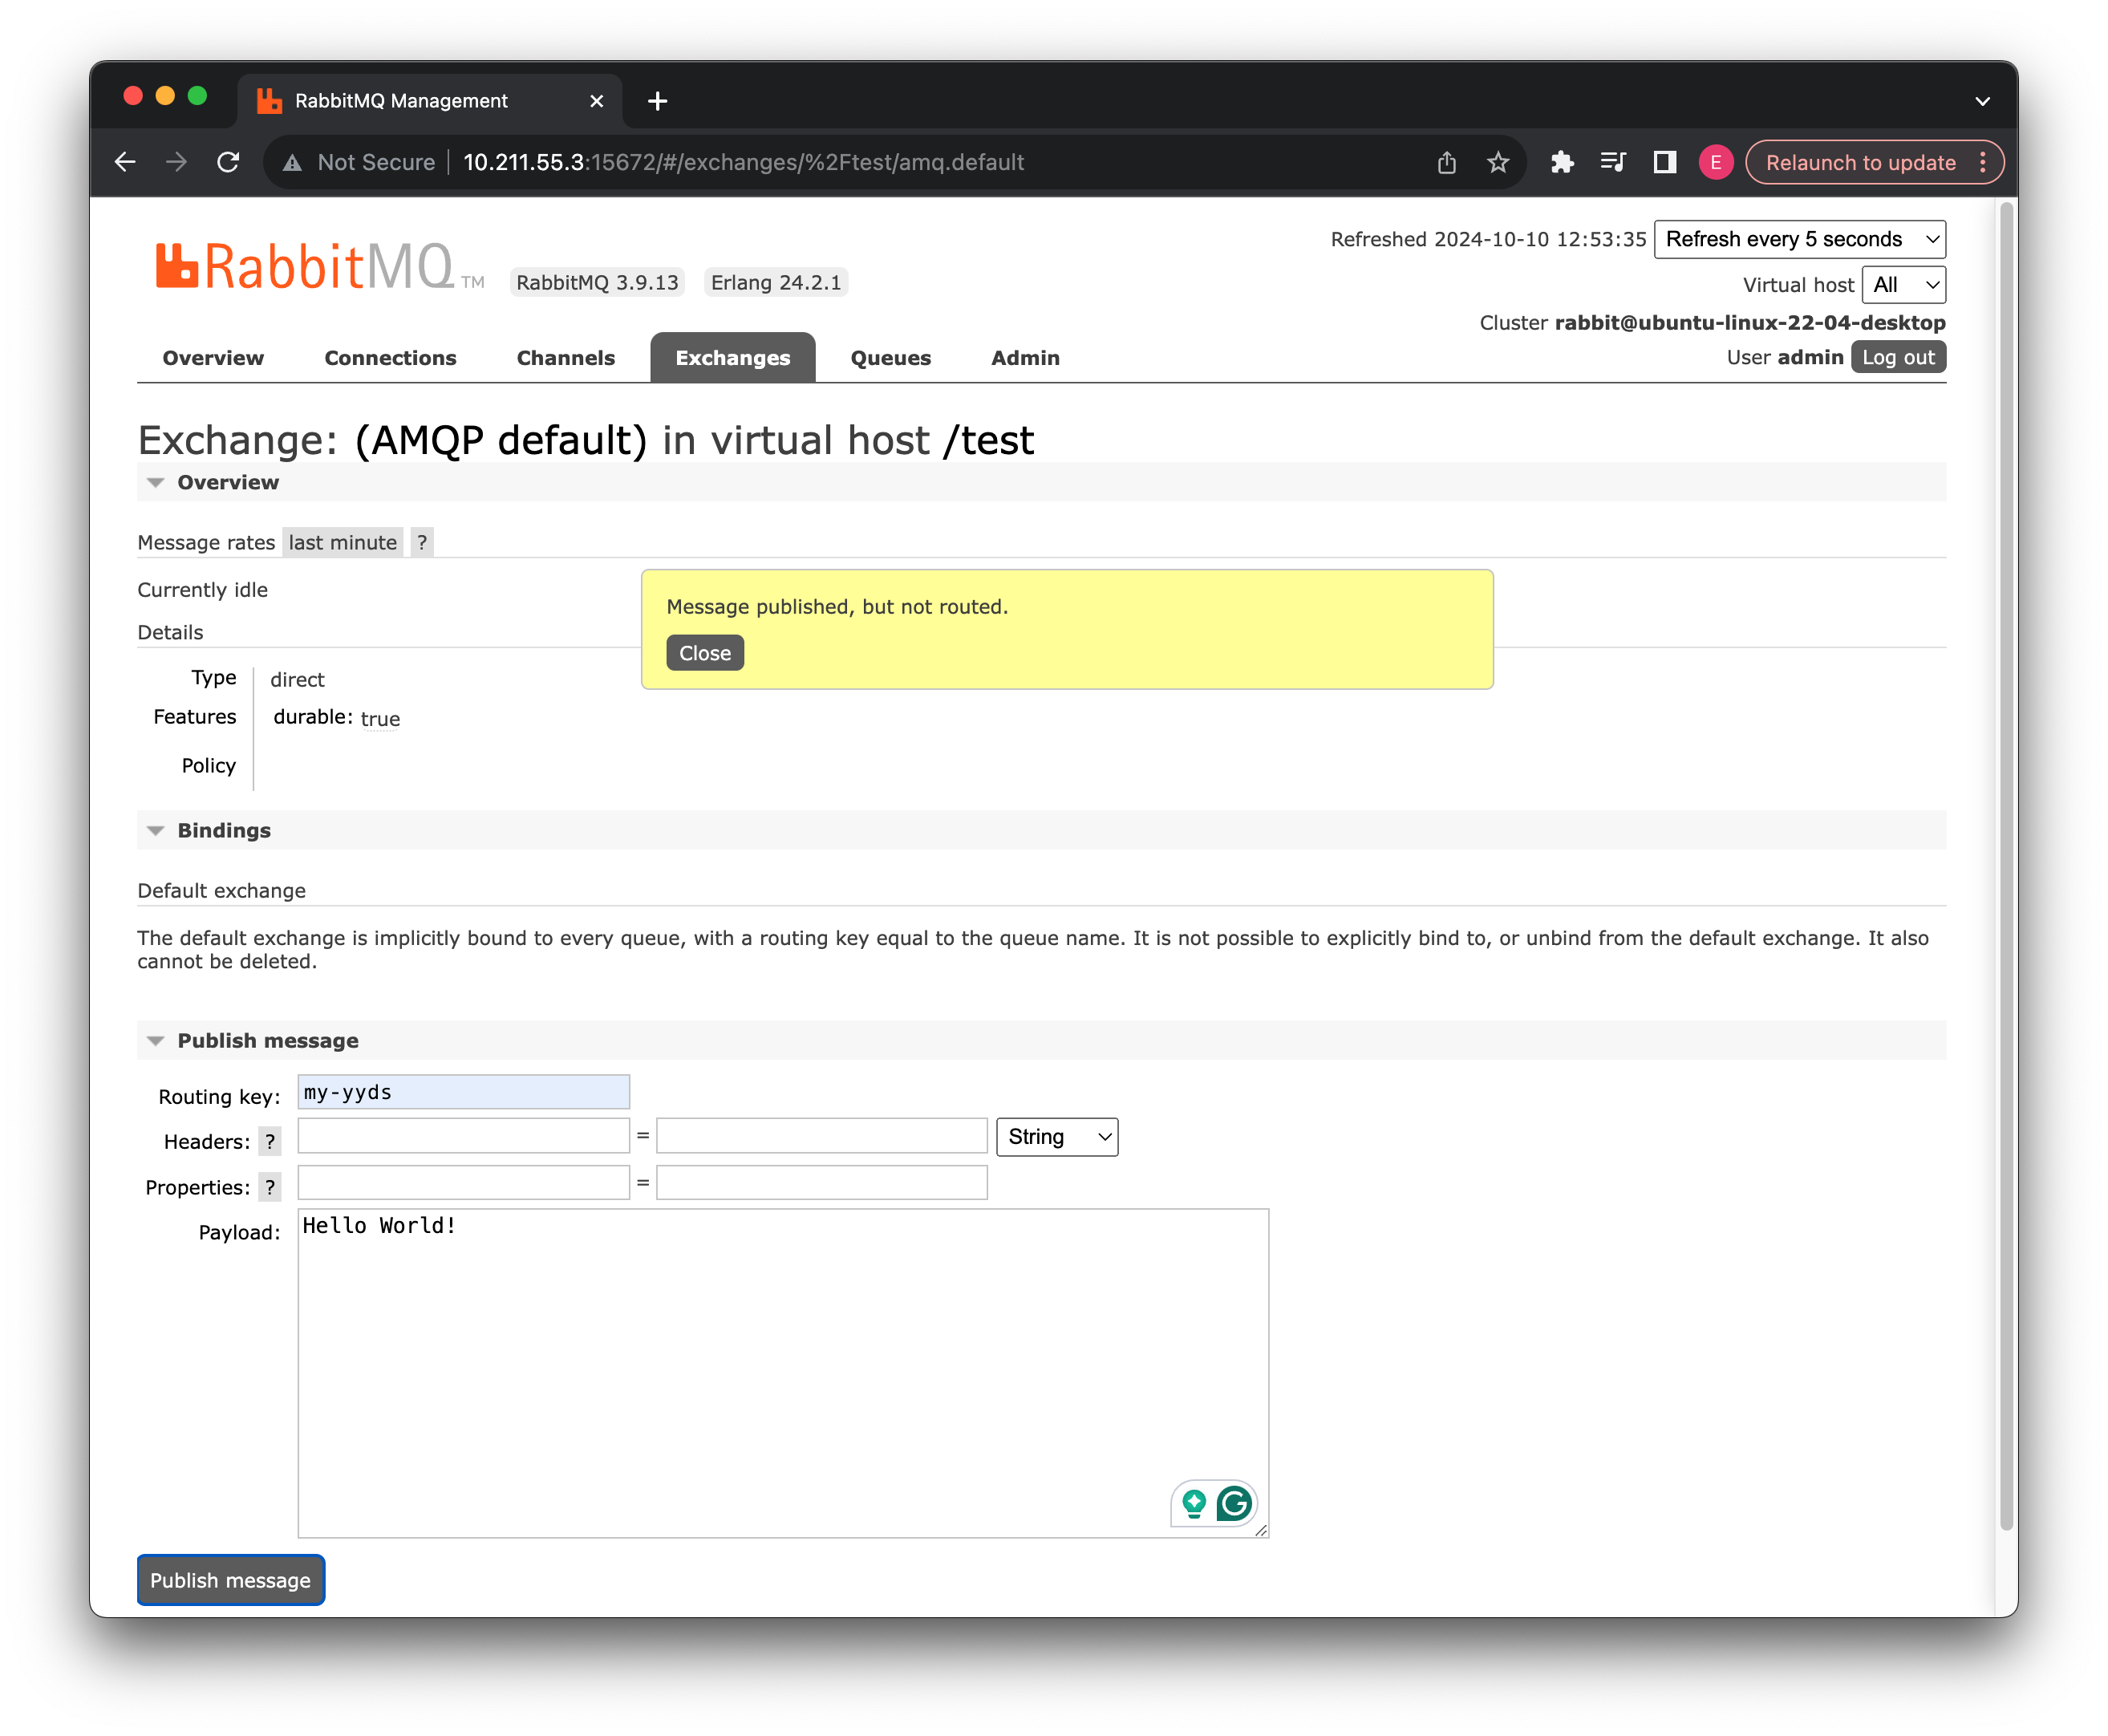Click the share page icon in address bar
Image resolution: width=2108 pixels, height=1736 pixels.
point(1446,162)
